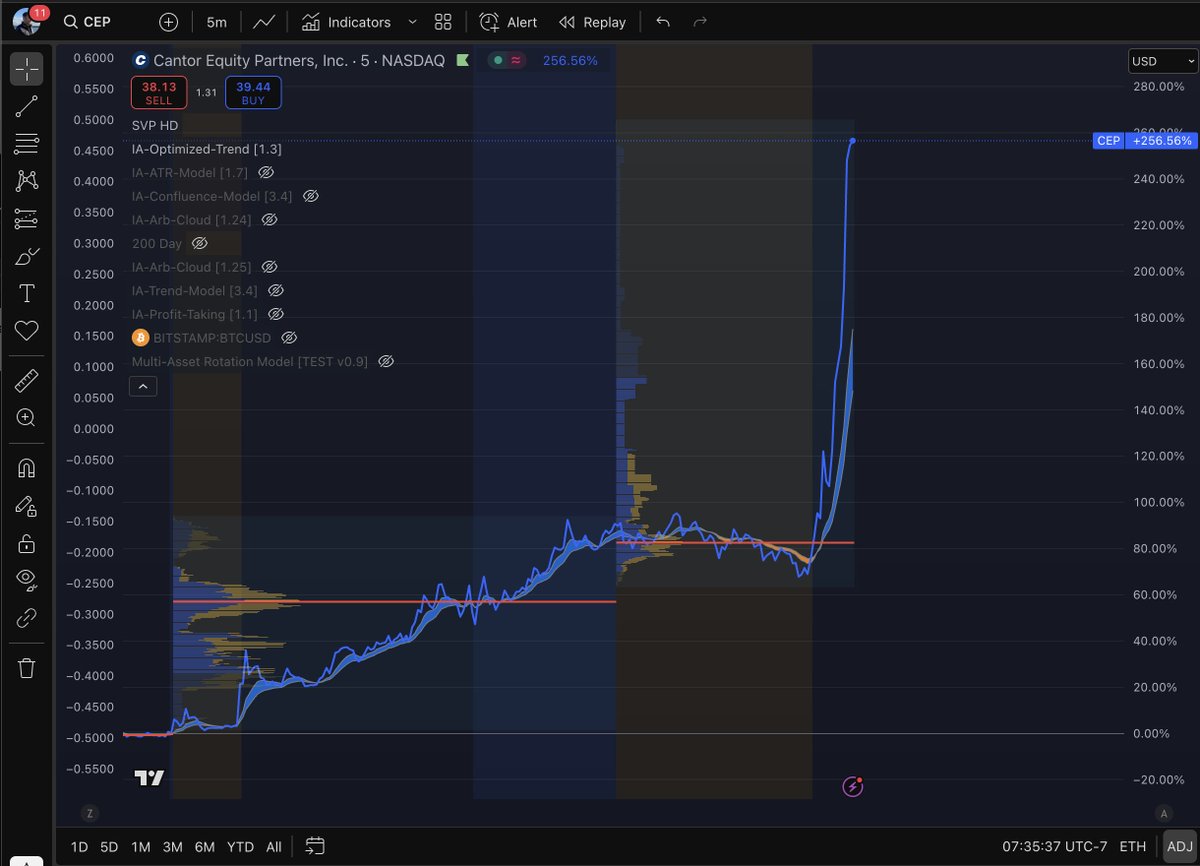Toggle the ADJ dividend adjustment
Viewport: 1200px width, 866px height.
coord(1179,847)
